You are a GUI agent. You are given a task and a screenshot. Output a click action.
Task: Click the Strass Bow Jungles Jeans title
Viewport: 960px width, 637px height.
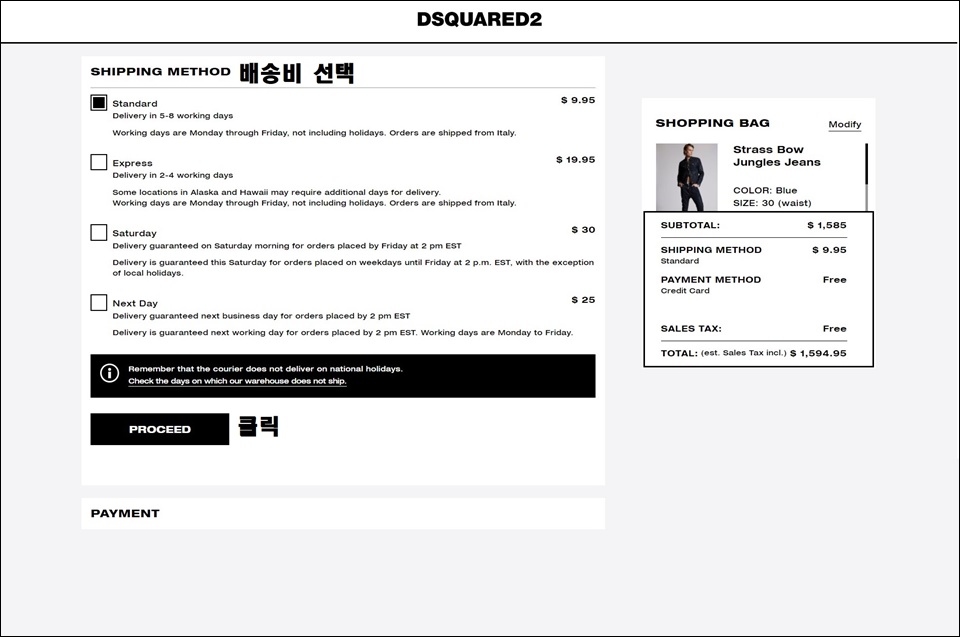point(776,156)
